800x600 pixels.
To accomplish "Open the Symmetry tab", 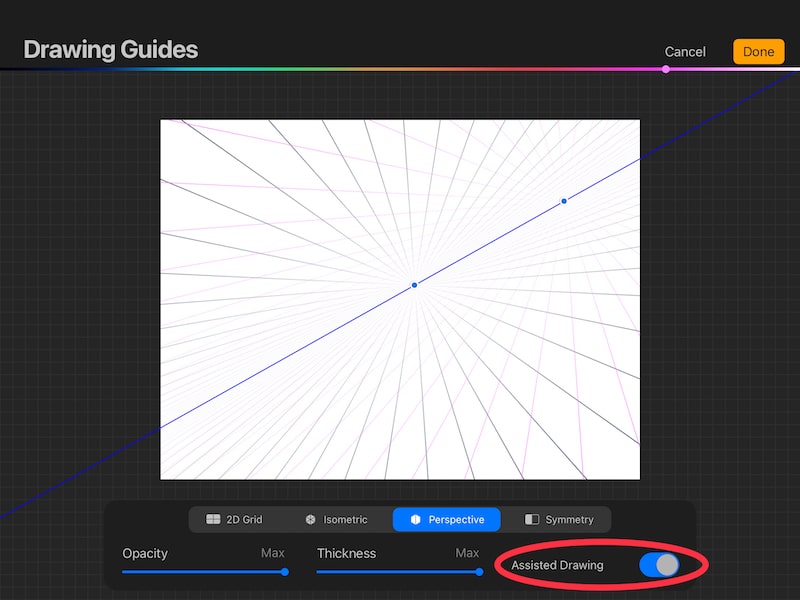I will point(558,519).
